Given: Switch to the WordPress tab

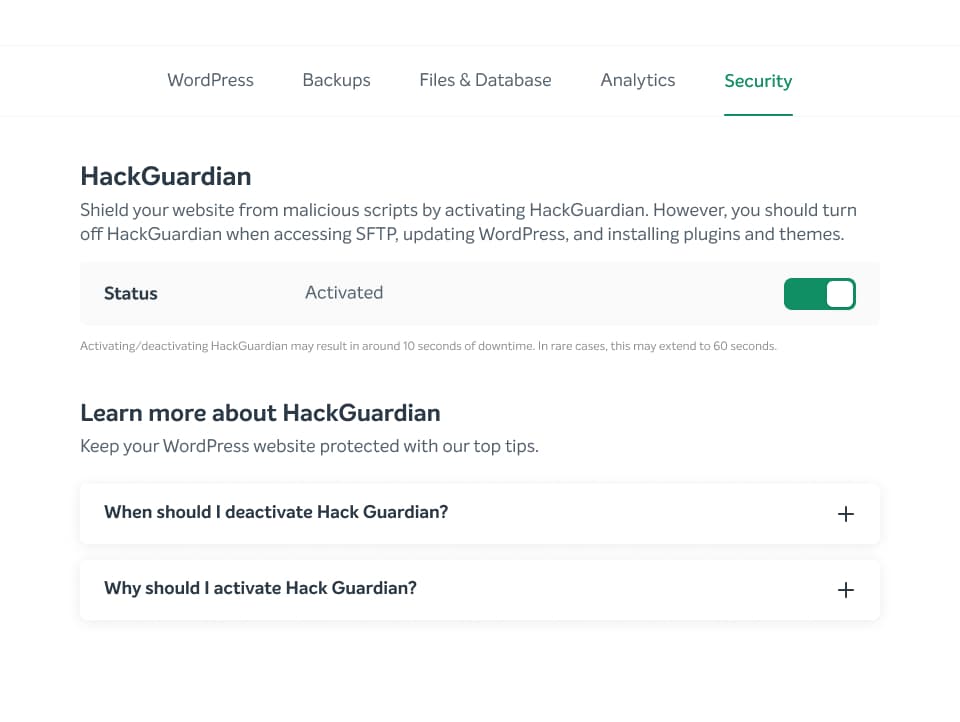Looking at the screenshot, I should tap(210, 80).
